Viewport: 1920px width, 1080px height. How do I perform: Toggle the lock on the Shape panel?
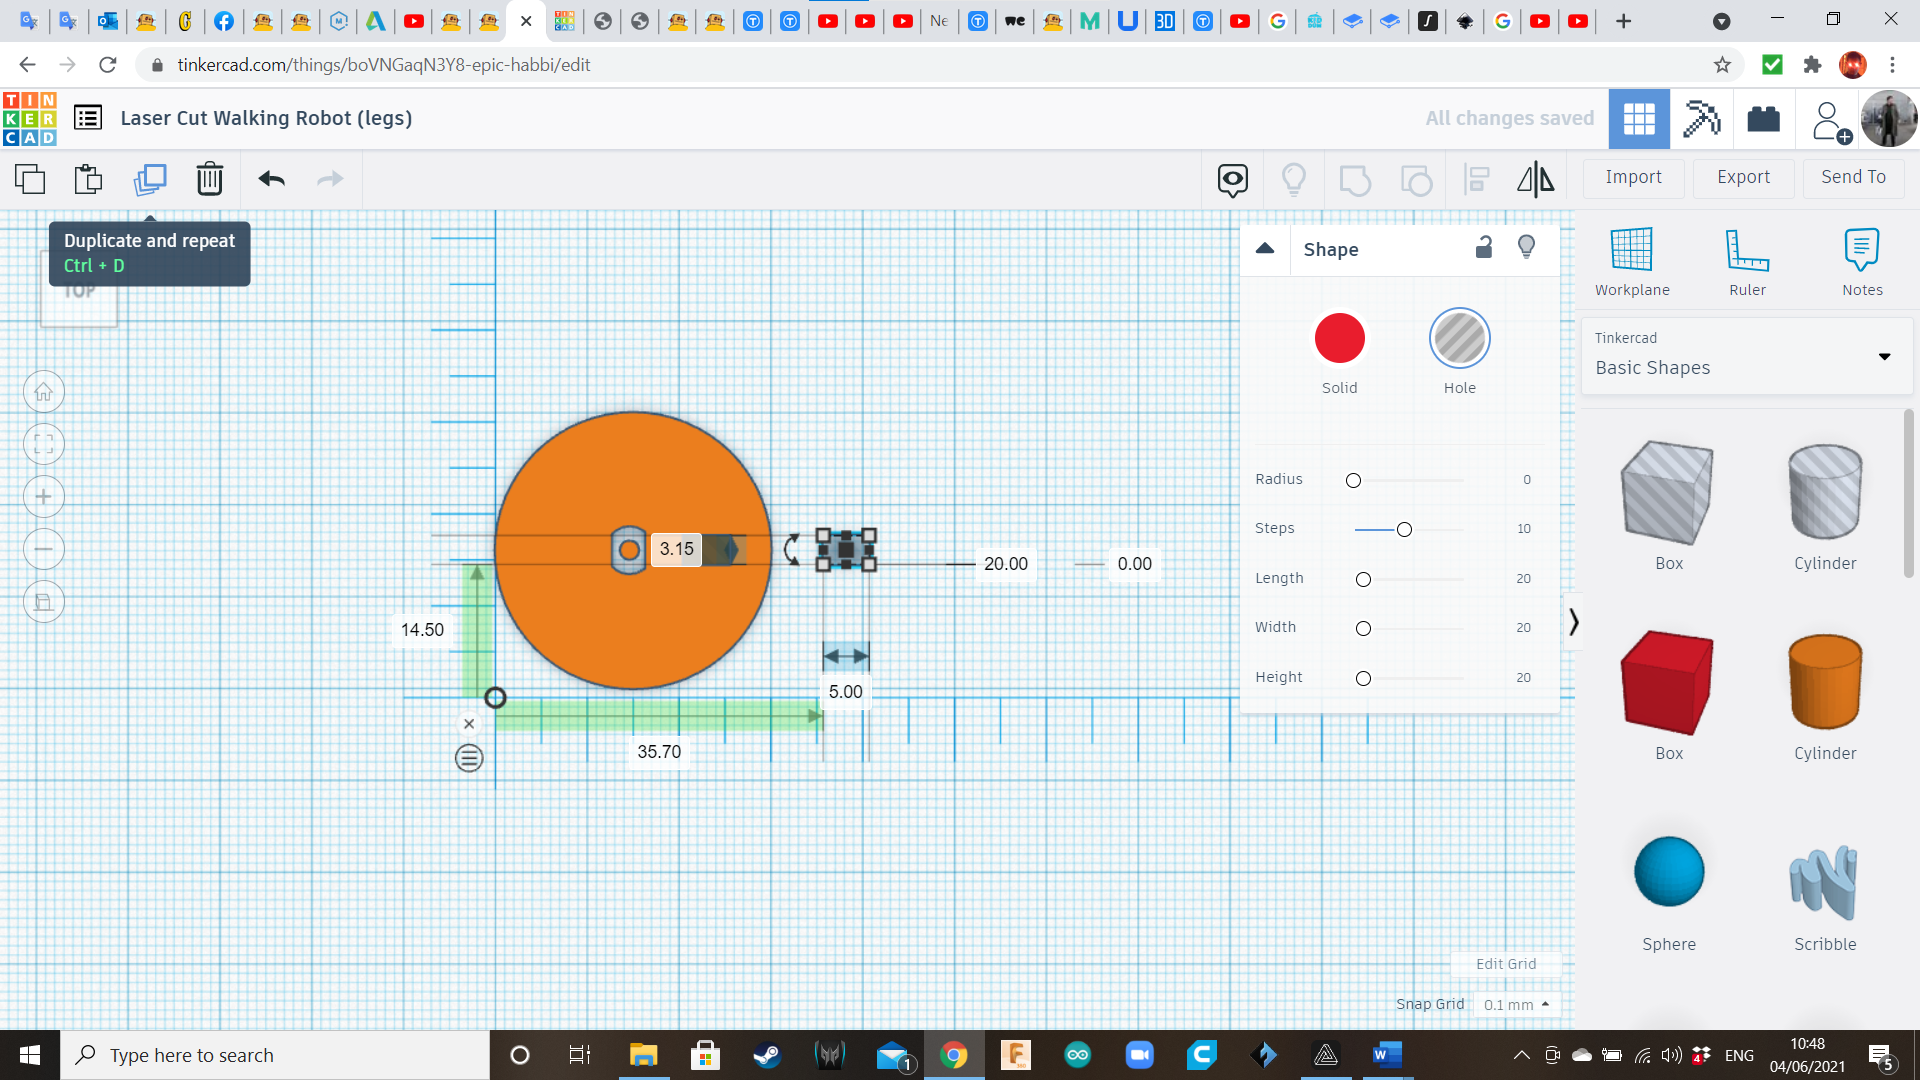(x=1484, y=247)
